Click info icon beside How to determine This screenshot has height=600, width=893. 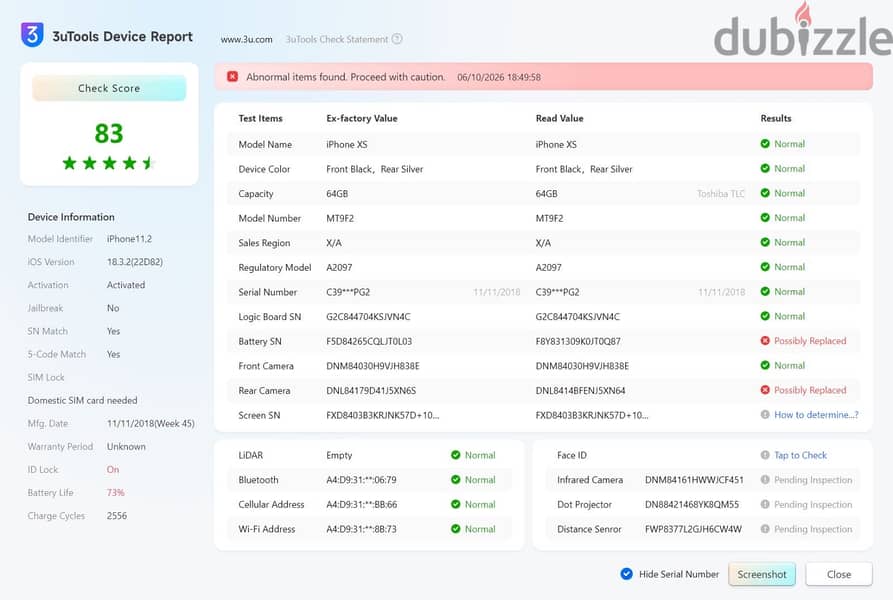click(x=765, y=414)
